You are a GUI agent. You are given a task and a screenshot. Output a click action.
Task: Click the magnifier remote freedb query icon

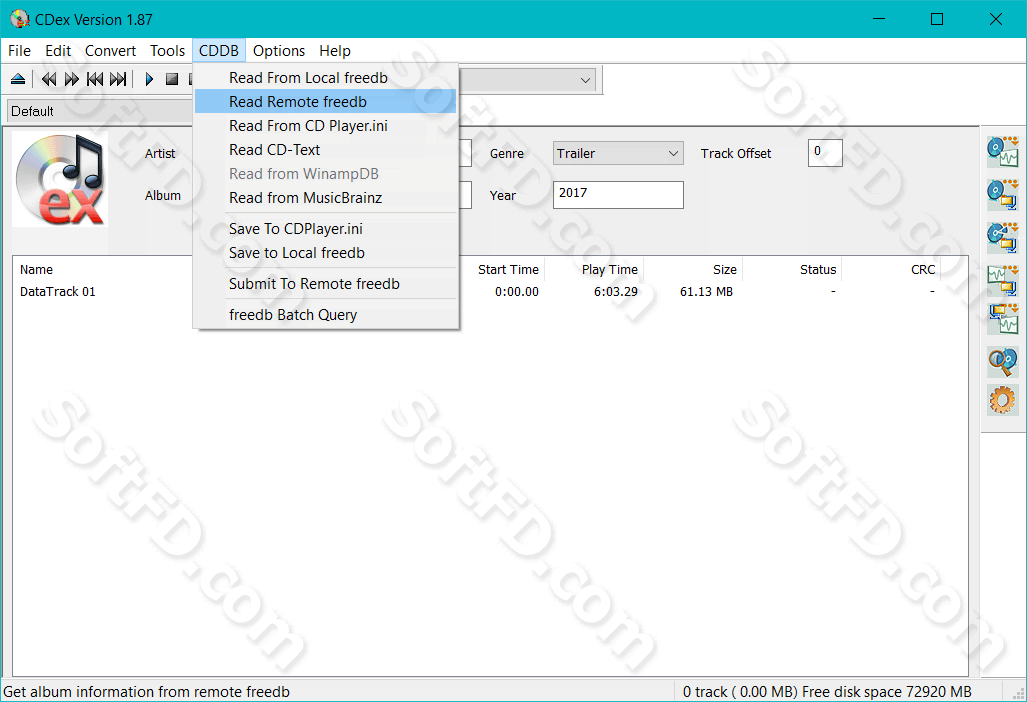1003,362
